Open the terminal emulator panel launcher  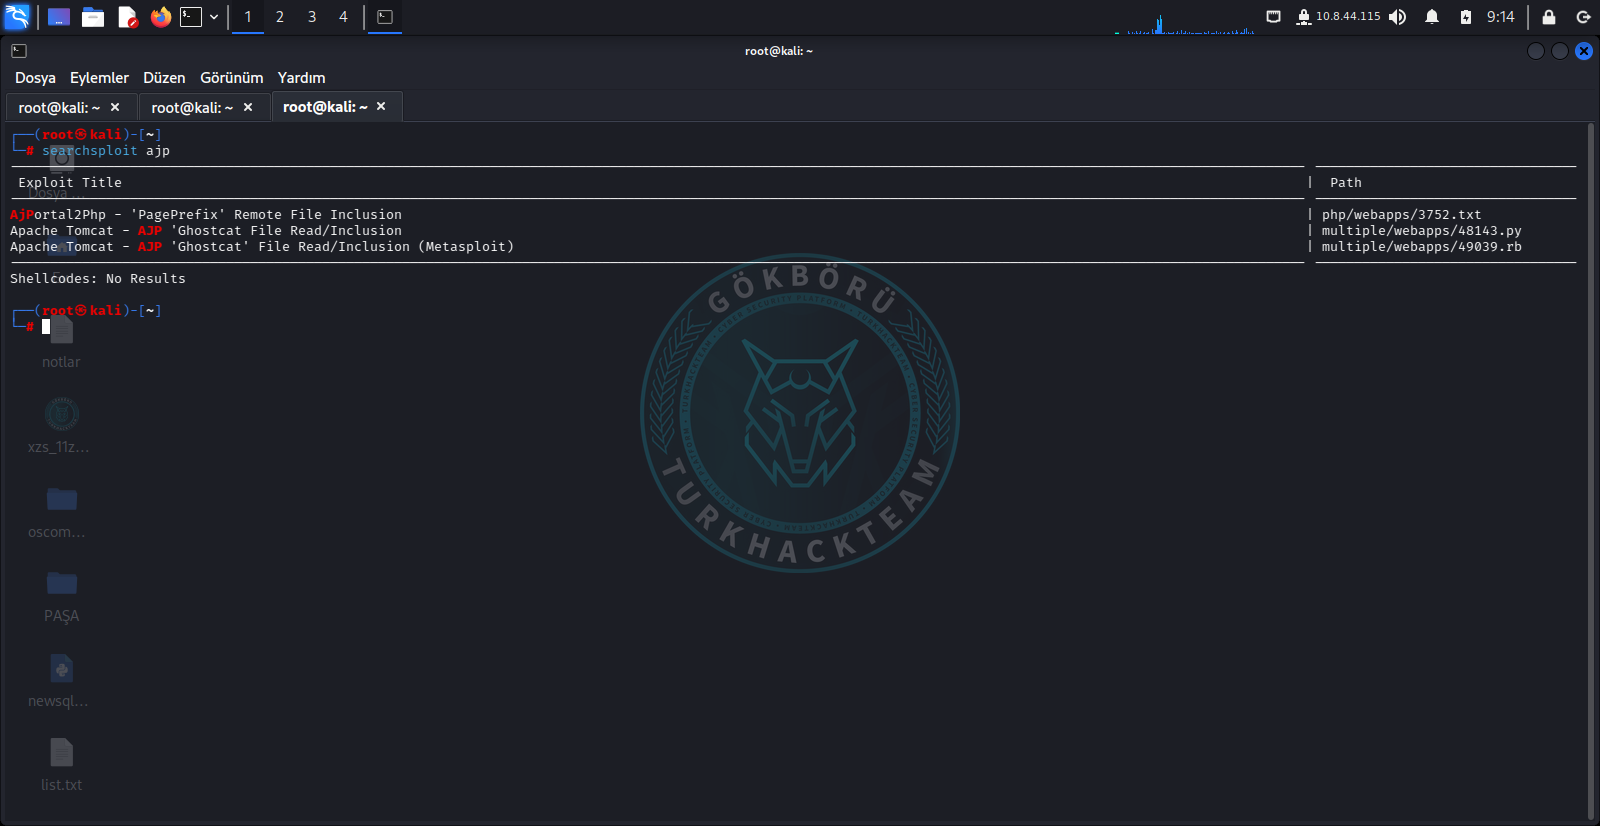coord(191,17)
